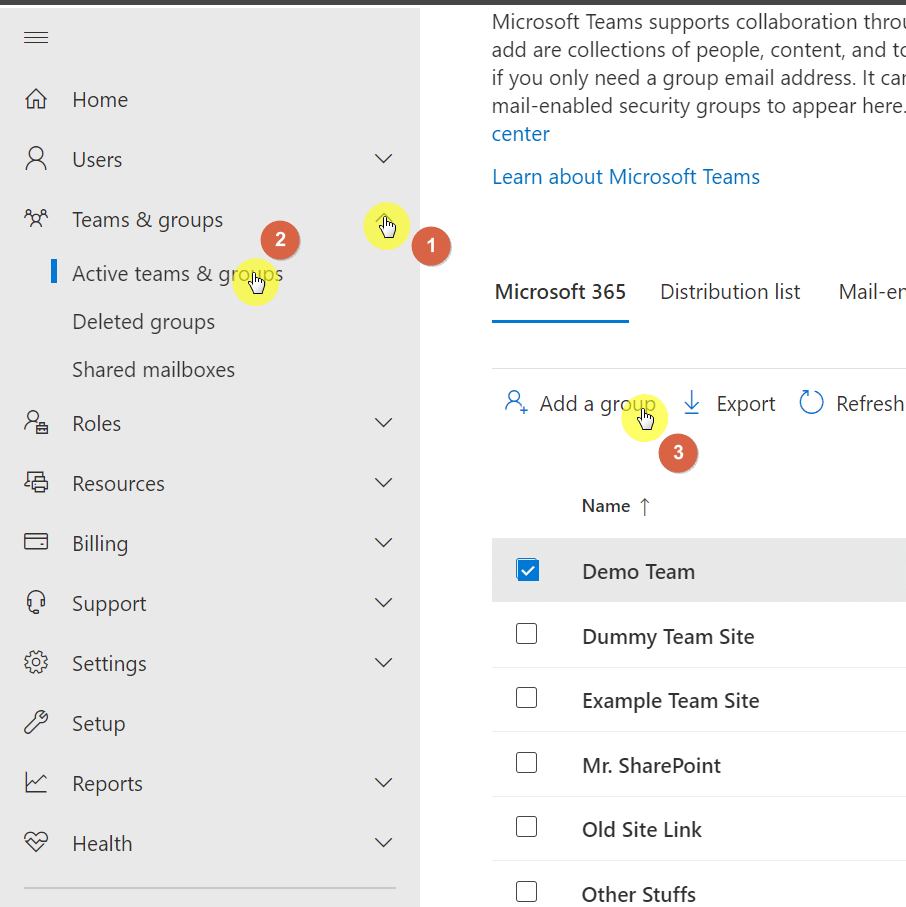Follow the 'center' hyperlink
The width and height of the screenshot is (906, 907).
521,134
